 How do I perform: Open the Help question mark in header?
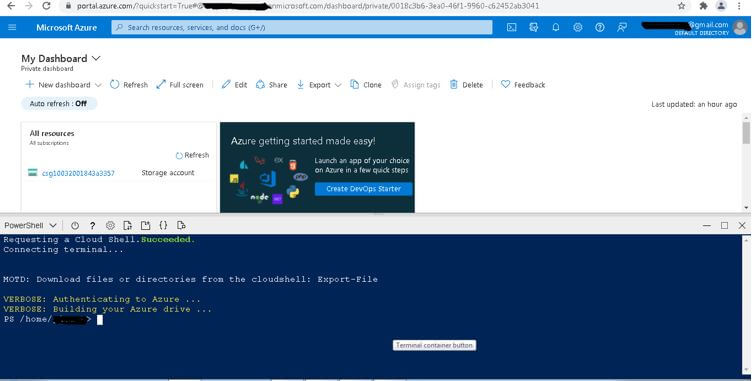point(599,27)
